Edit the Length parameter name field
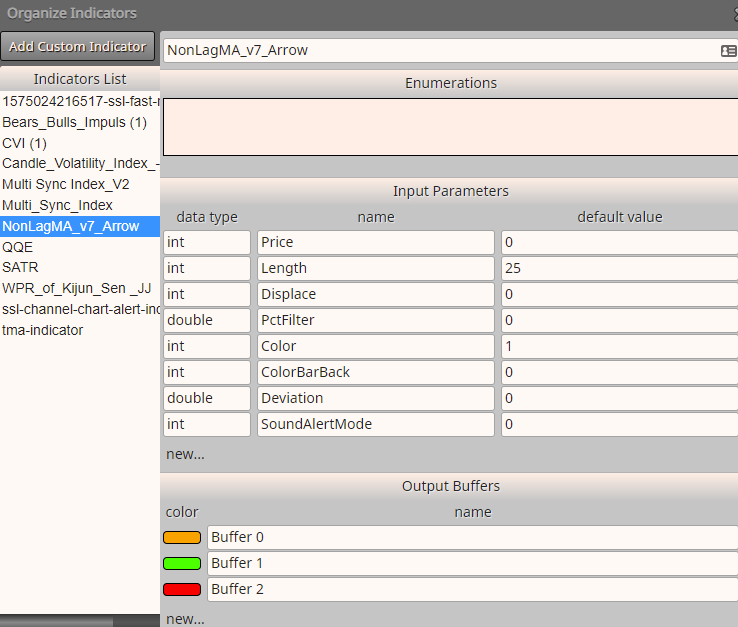Image resolution: width=738 pixels, height=627 pixels. (376, 268)
